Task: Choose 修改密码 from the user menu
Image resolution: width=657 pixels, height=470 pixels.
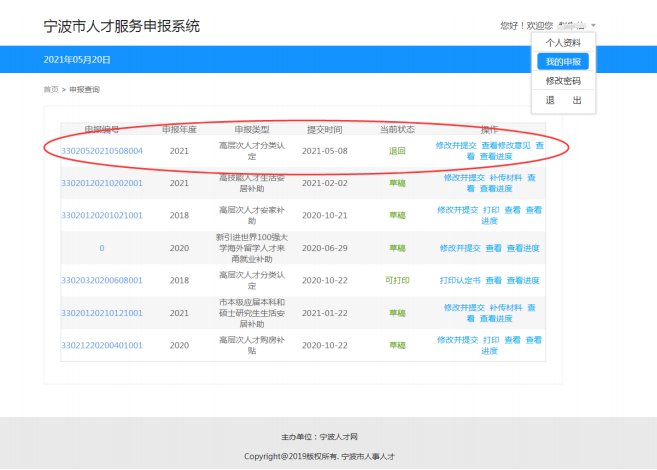Action: (x=563, y=81)
